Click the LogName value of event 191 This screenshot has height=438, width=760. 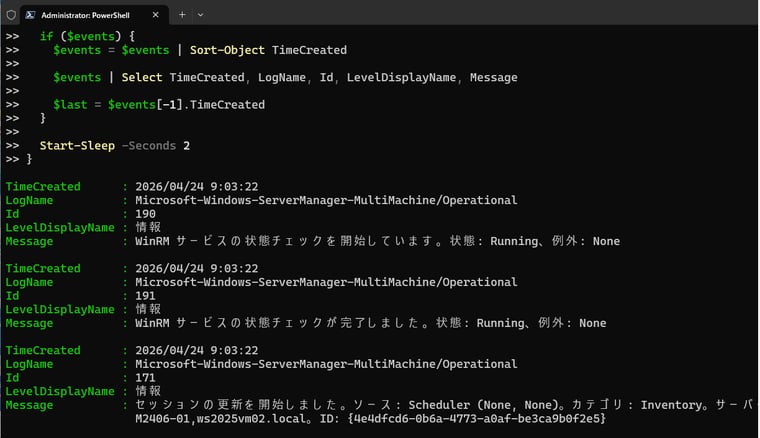(x=326, y=282)
